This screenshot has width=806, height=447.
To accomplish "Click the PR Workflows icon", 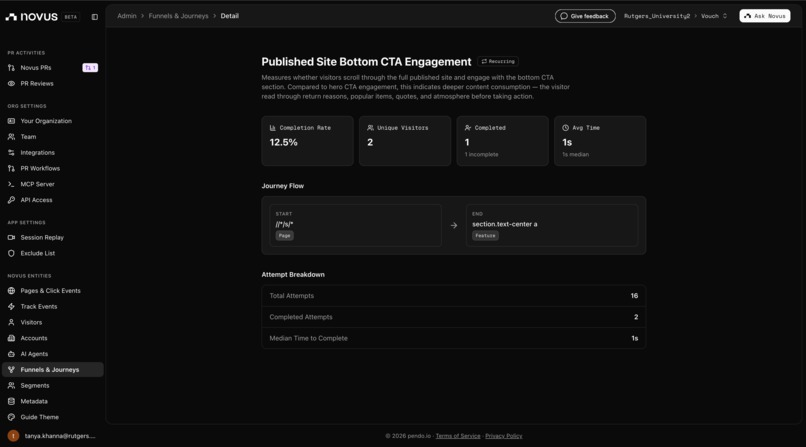I will pyautogui.click(x=11, y=169).
